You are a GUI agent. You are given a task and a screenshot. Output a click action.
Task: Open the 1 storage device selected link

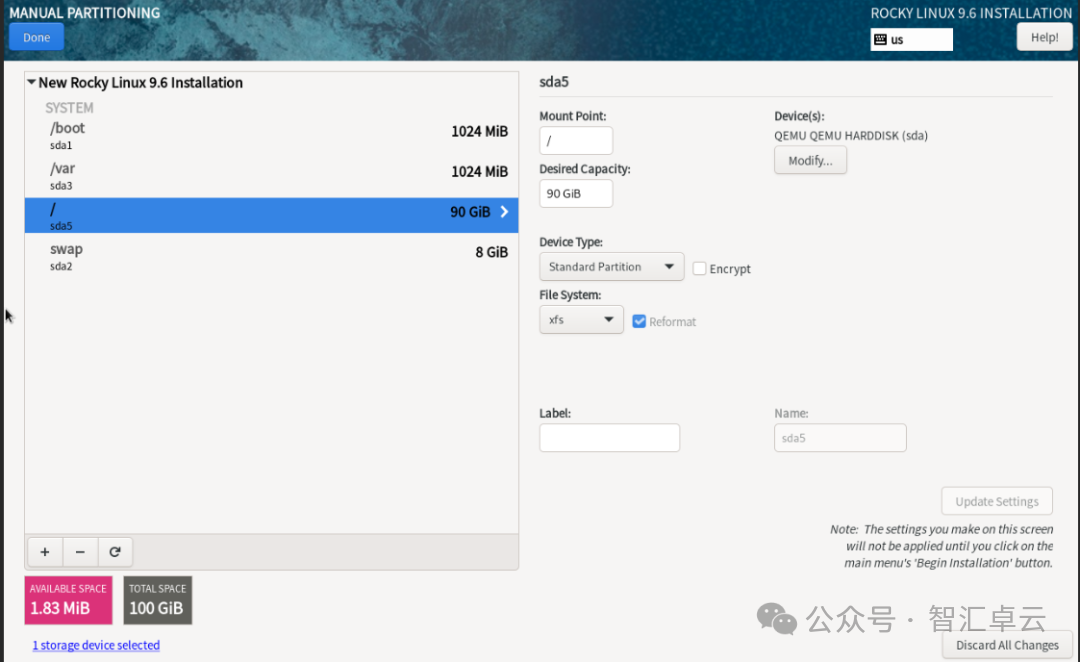click(96, 646)
